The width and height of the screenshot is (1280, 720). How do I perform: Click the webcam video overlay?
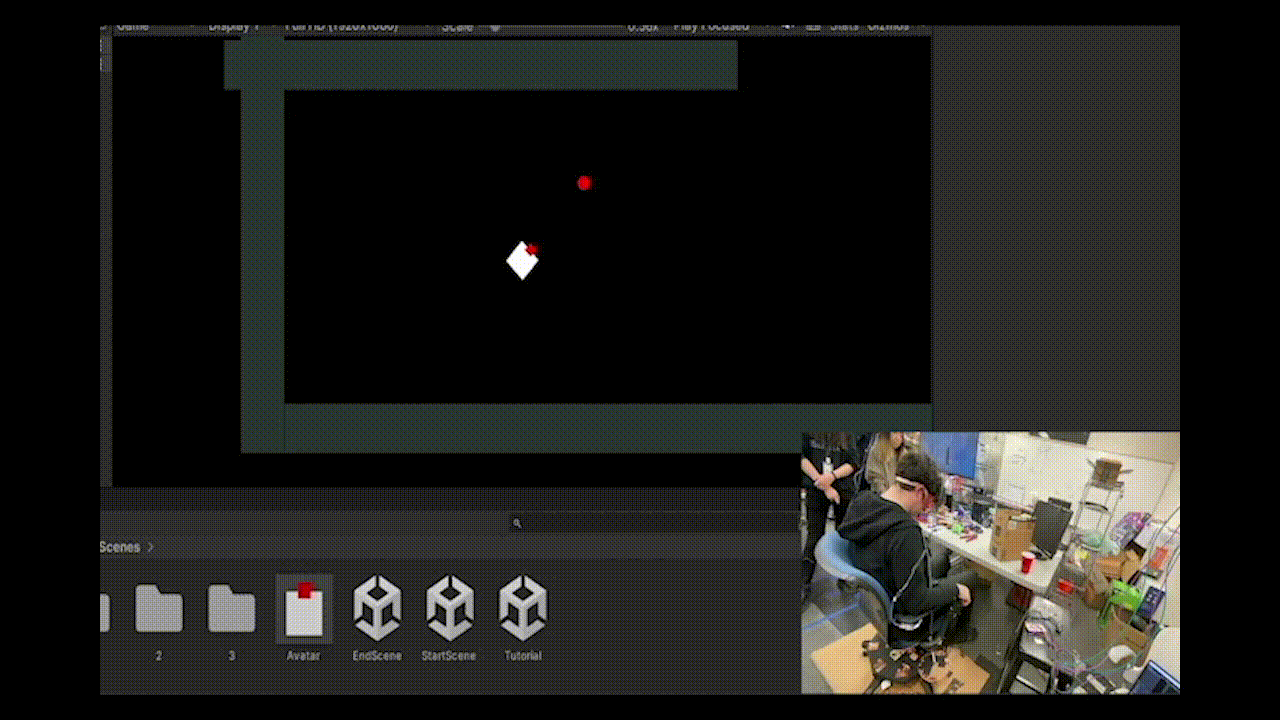point(990,563)
